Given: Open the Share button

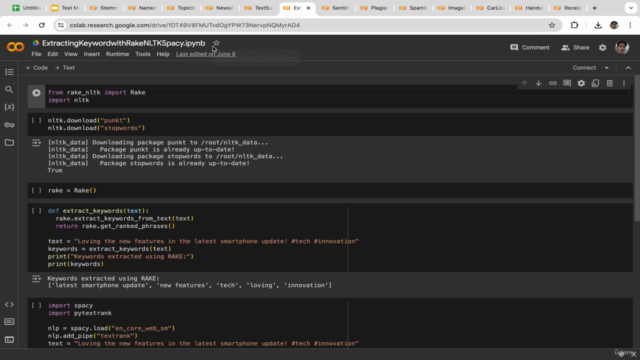Looking at the screenshot, I should click(575, 48).
